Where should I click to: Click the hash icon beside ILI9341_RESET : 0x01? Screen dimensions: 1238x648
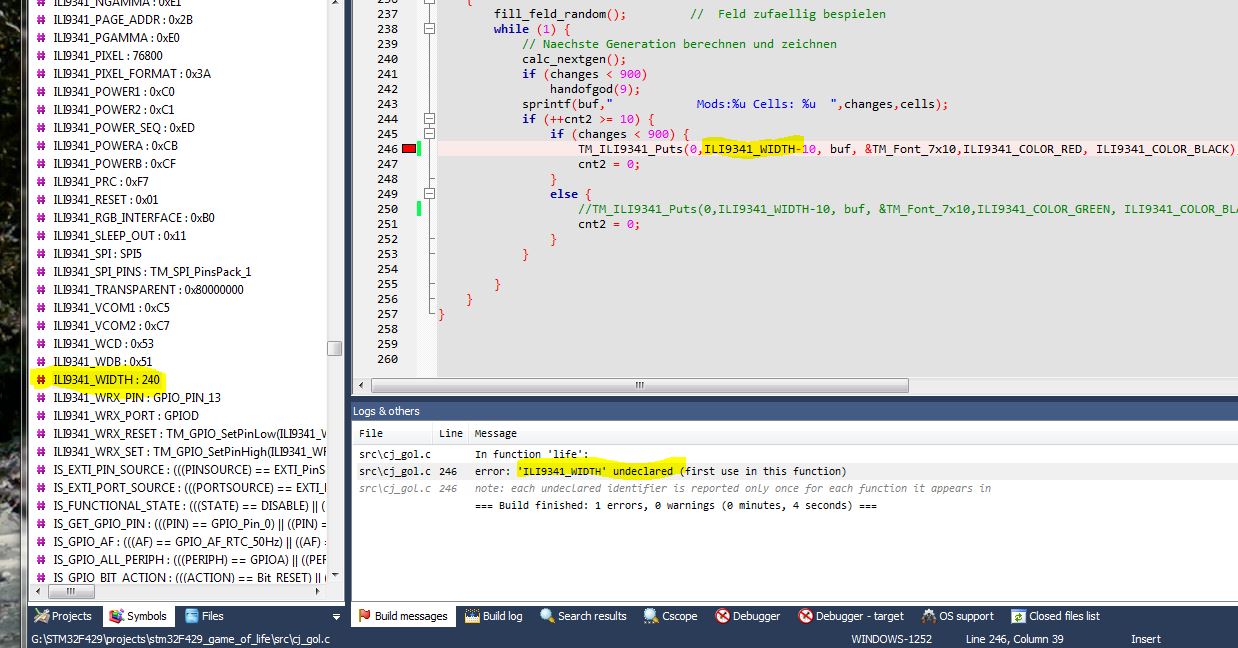point(41,200)
